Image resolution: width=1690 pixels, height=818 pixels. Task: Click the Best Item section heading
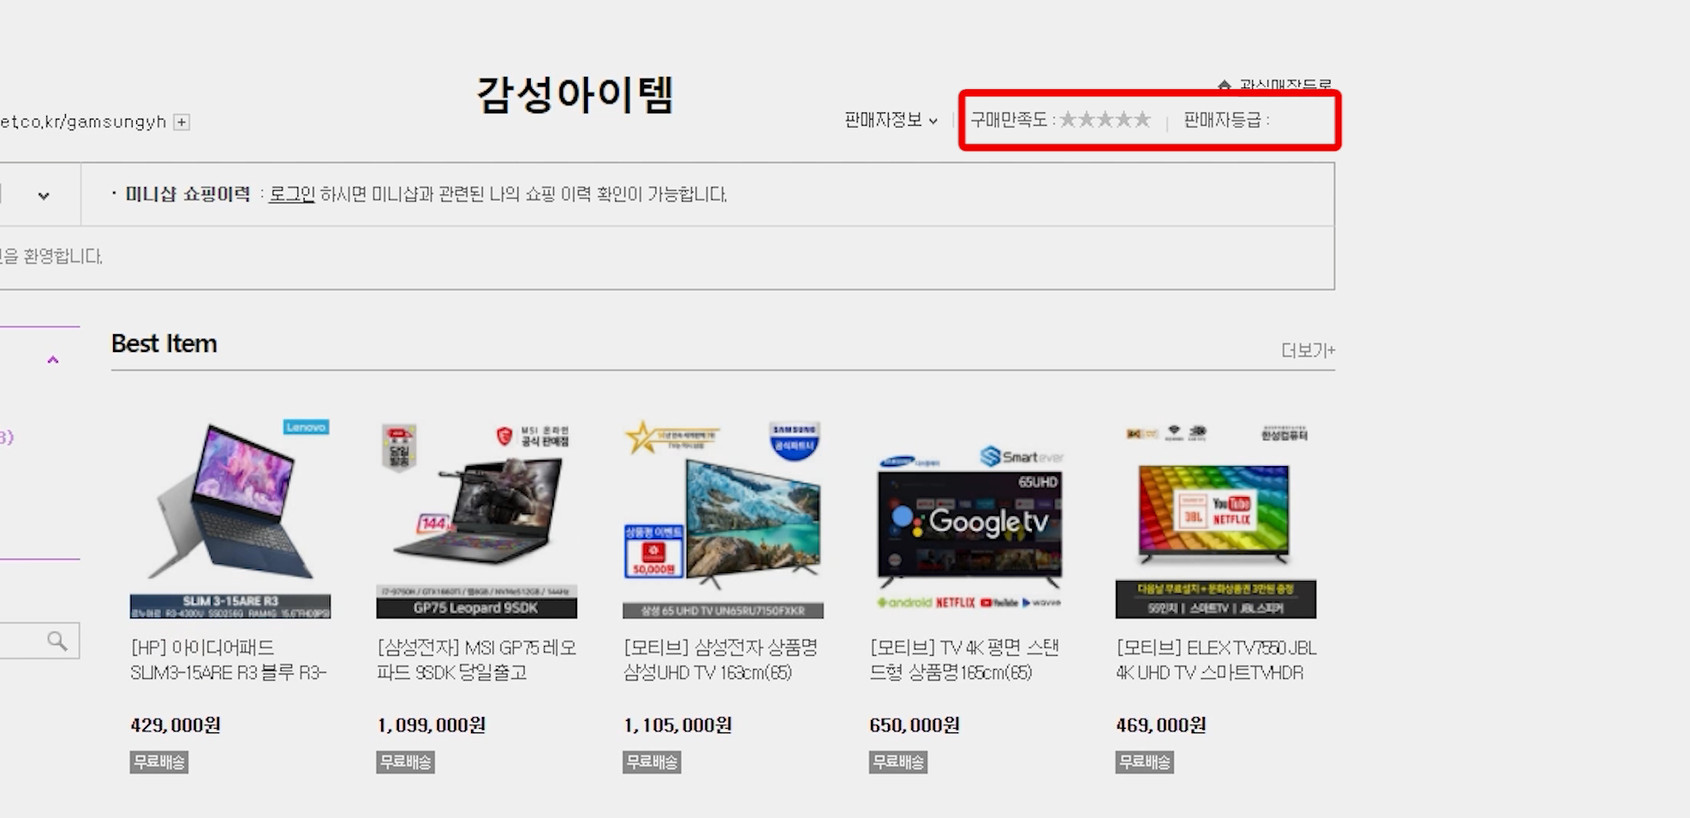[164, 343]
